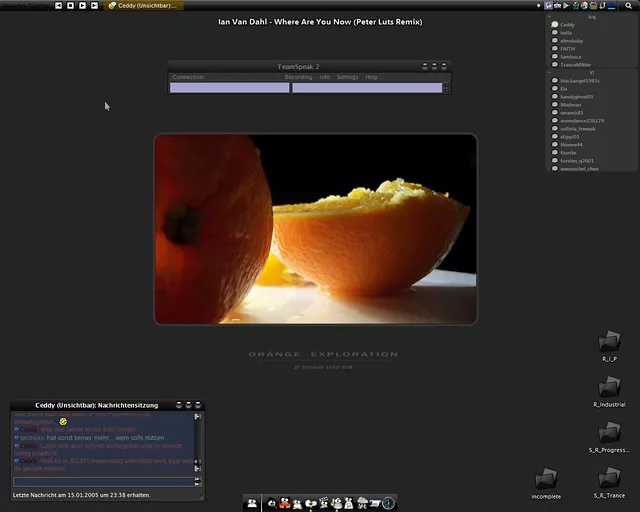Select contact seramis81 in the list
Viewport: 640px width, 512px height.
pos(571,113)
